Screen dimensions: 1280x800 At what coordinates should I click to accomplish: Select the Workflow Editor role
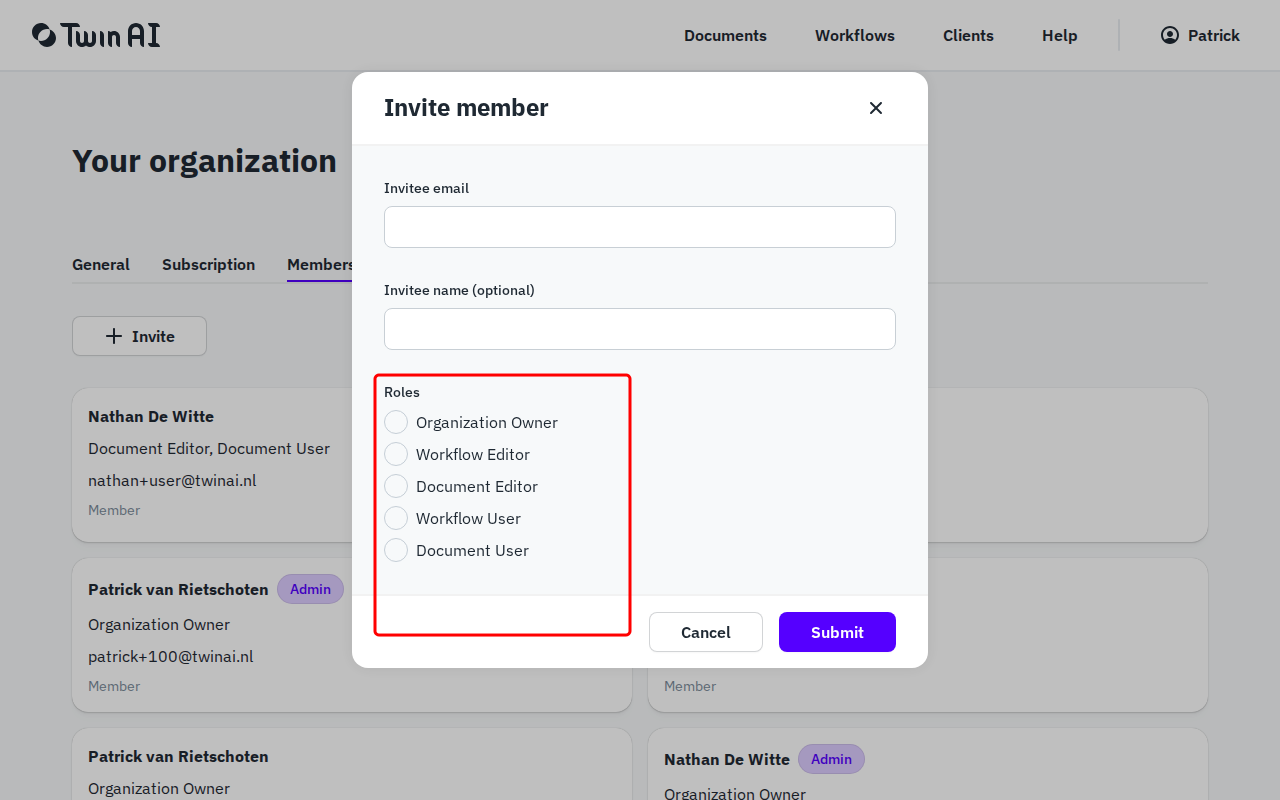click(x=395, y=454)
